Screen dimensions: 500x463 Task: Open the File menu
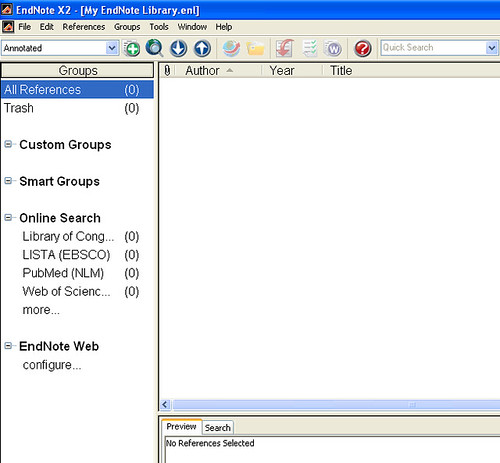coord(24,27)
